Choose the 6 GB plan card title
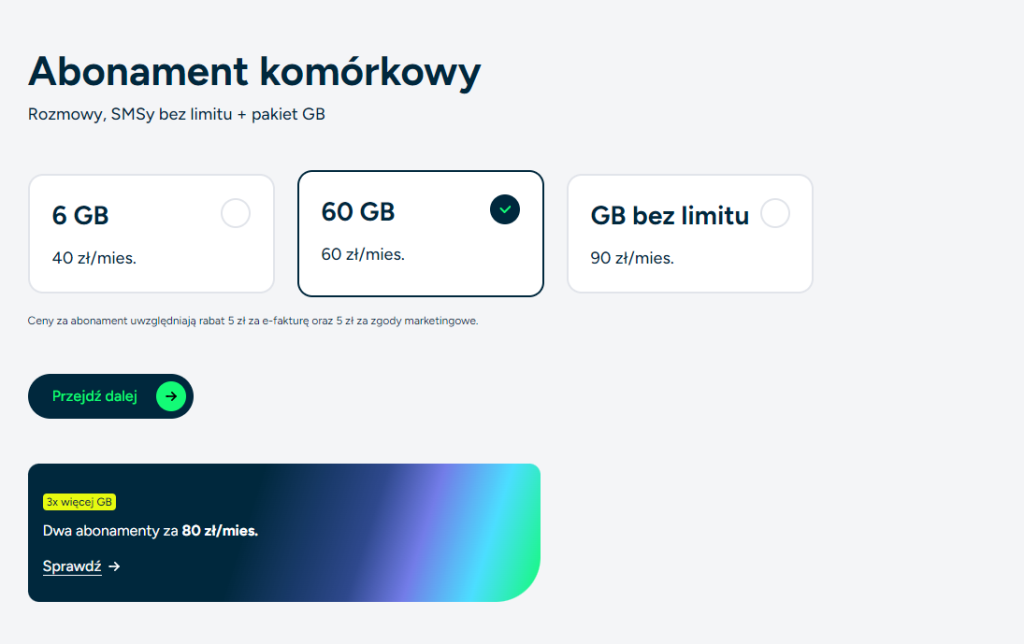 [x=80, y=216]
